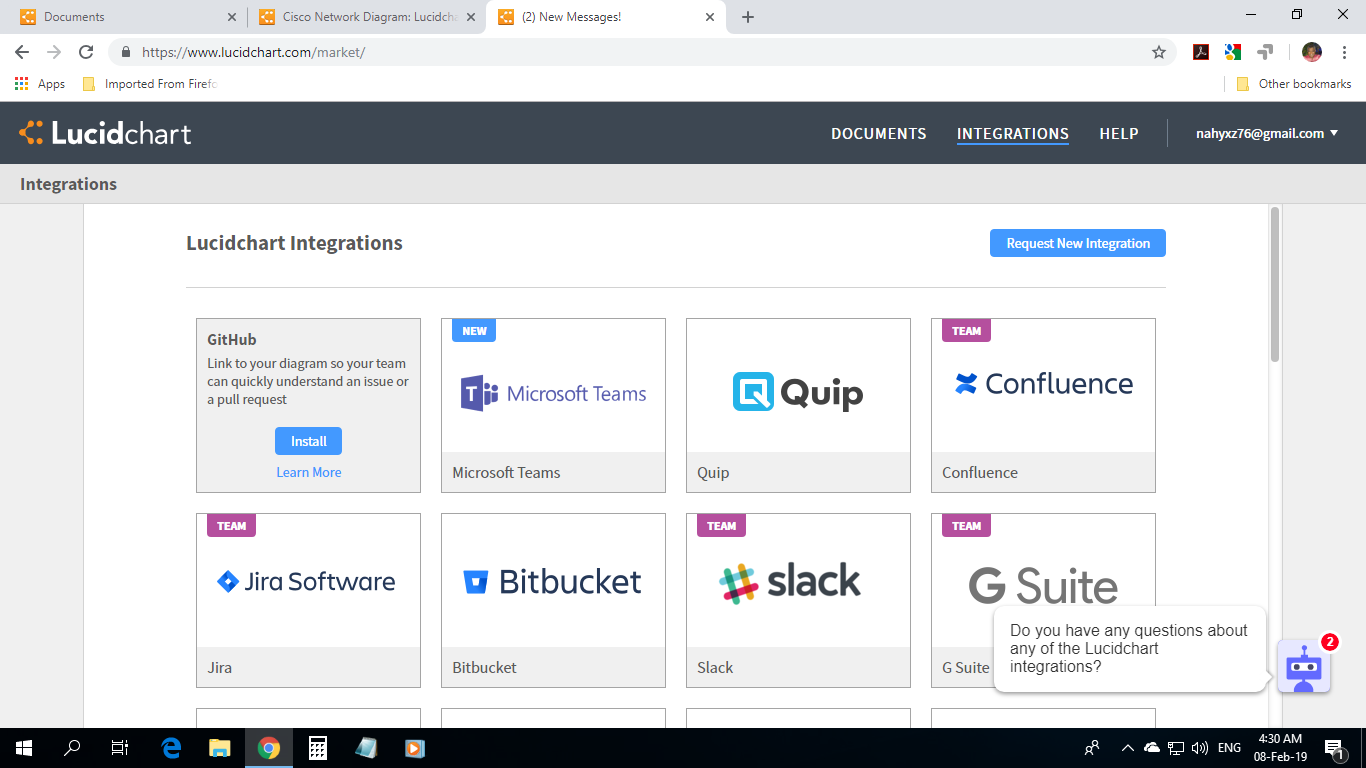Image resolution: width=1366 pixels, height=768 pixels.
Task: Open Calculator from the taskbar
Action: pos(318,748)
